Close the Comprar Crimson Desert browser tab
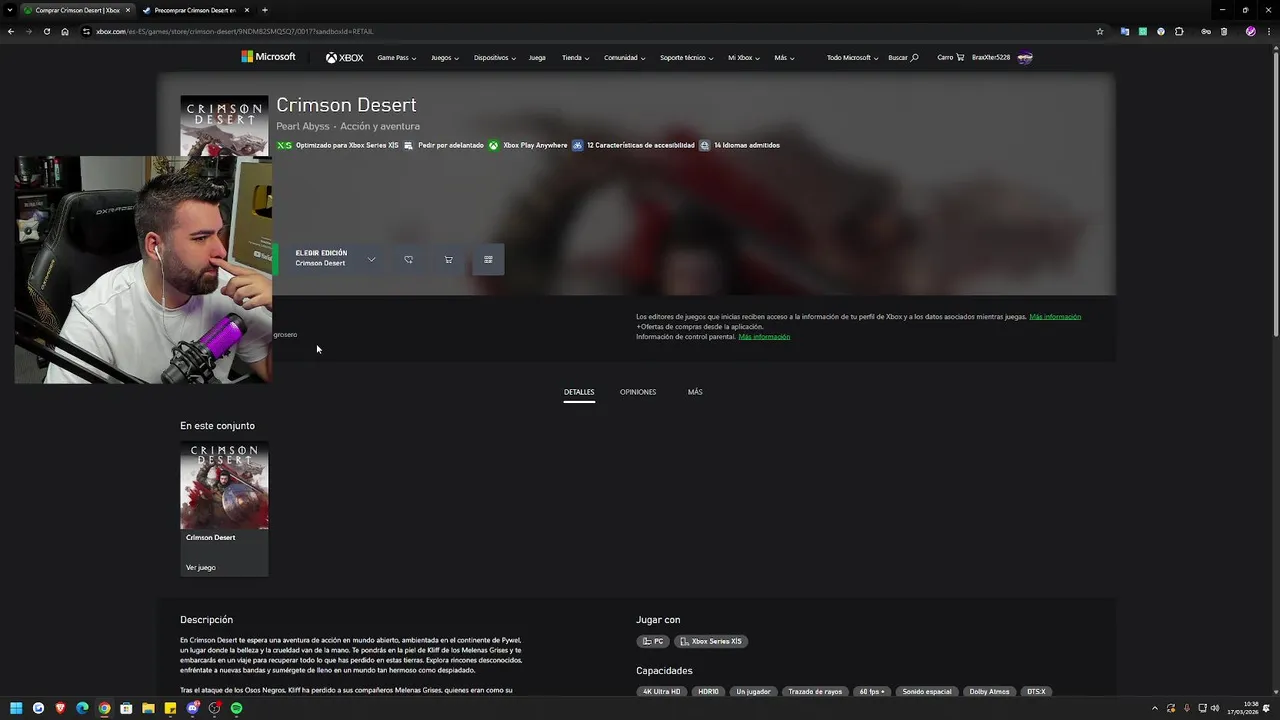 click(128, 10)
